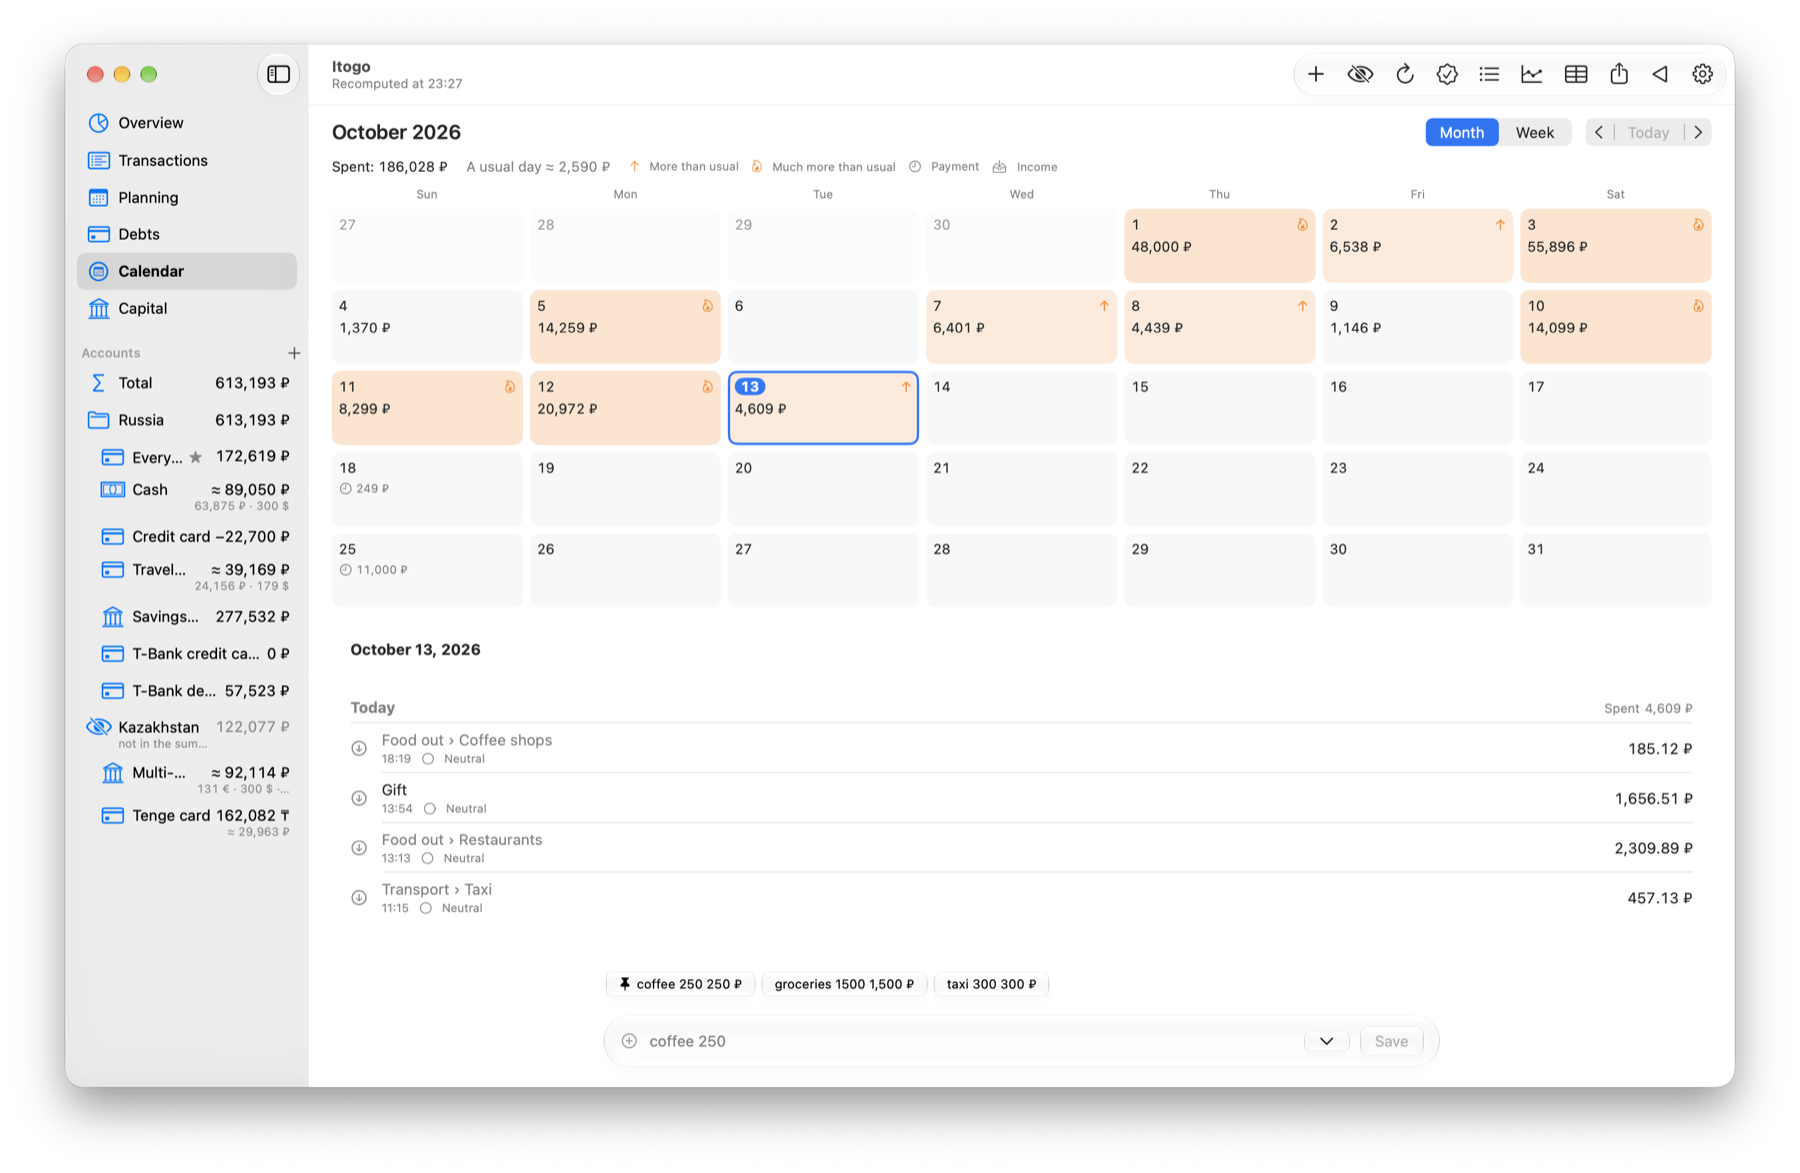Open the verification badge toolbar icon

pos(1447,74)
